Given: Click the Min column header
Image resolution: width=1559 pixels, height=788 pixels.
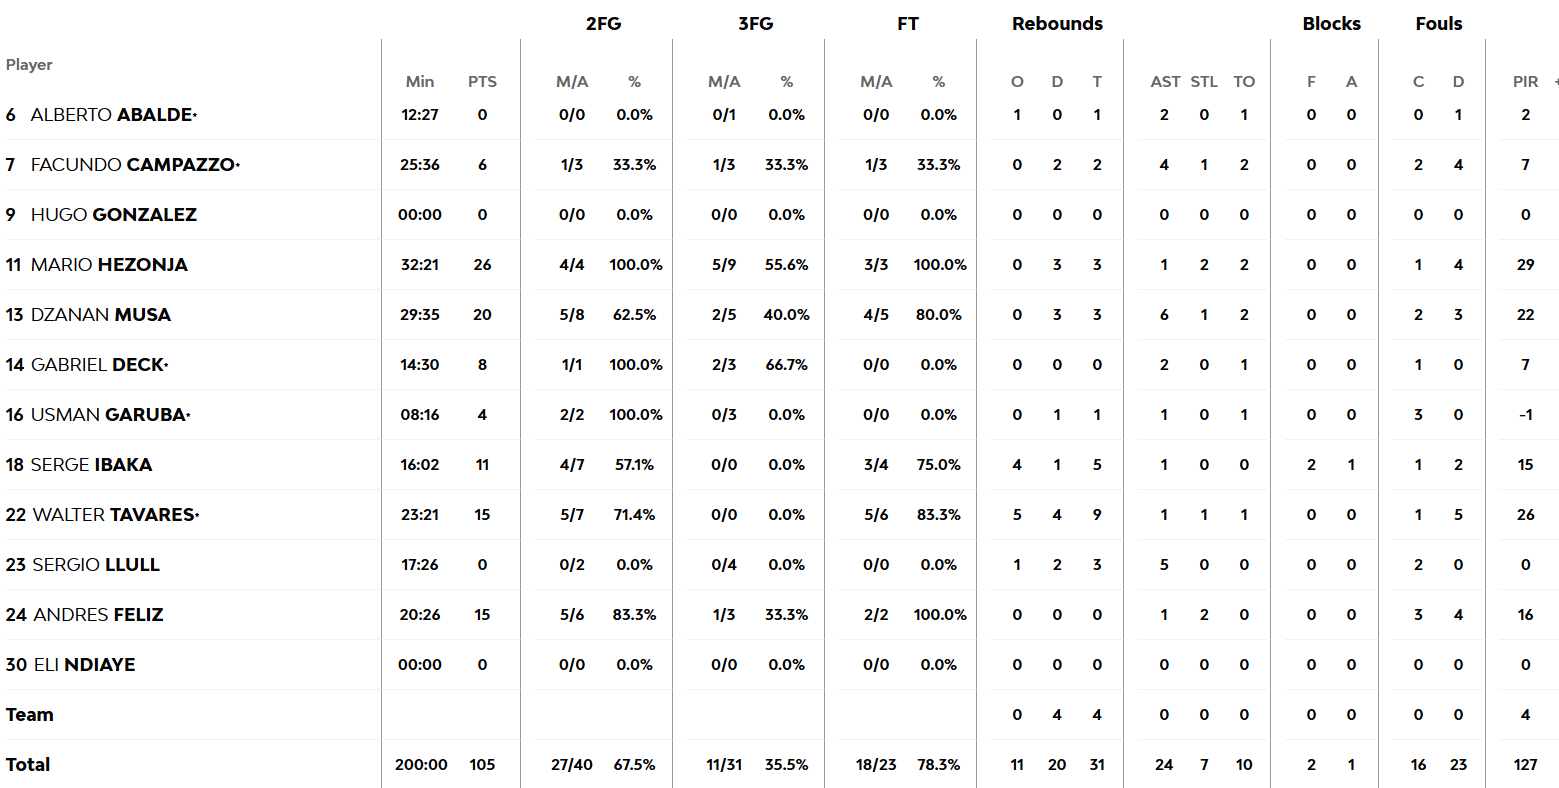Looking at the screenshot, I should (x=420, y=82).
